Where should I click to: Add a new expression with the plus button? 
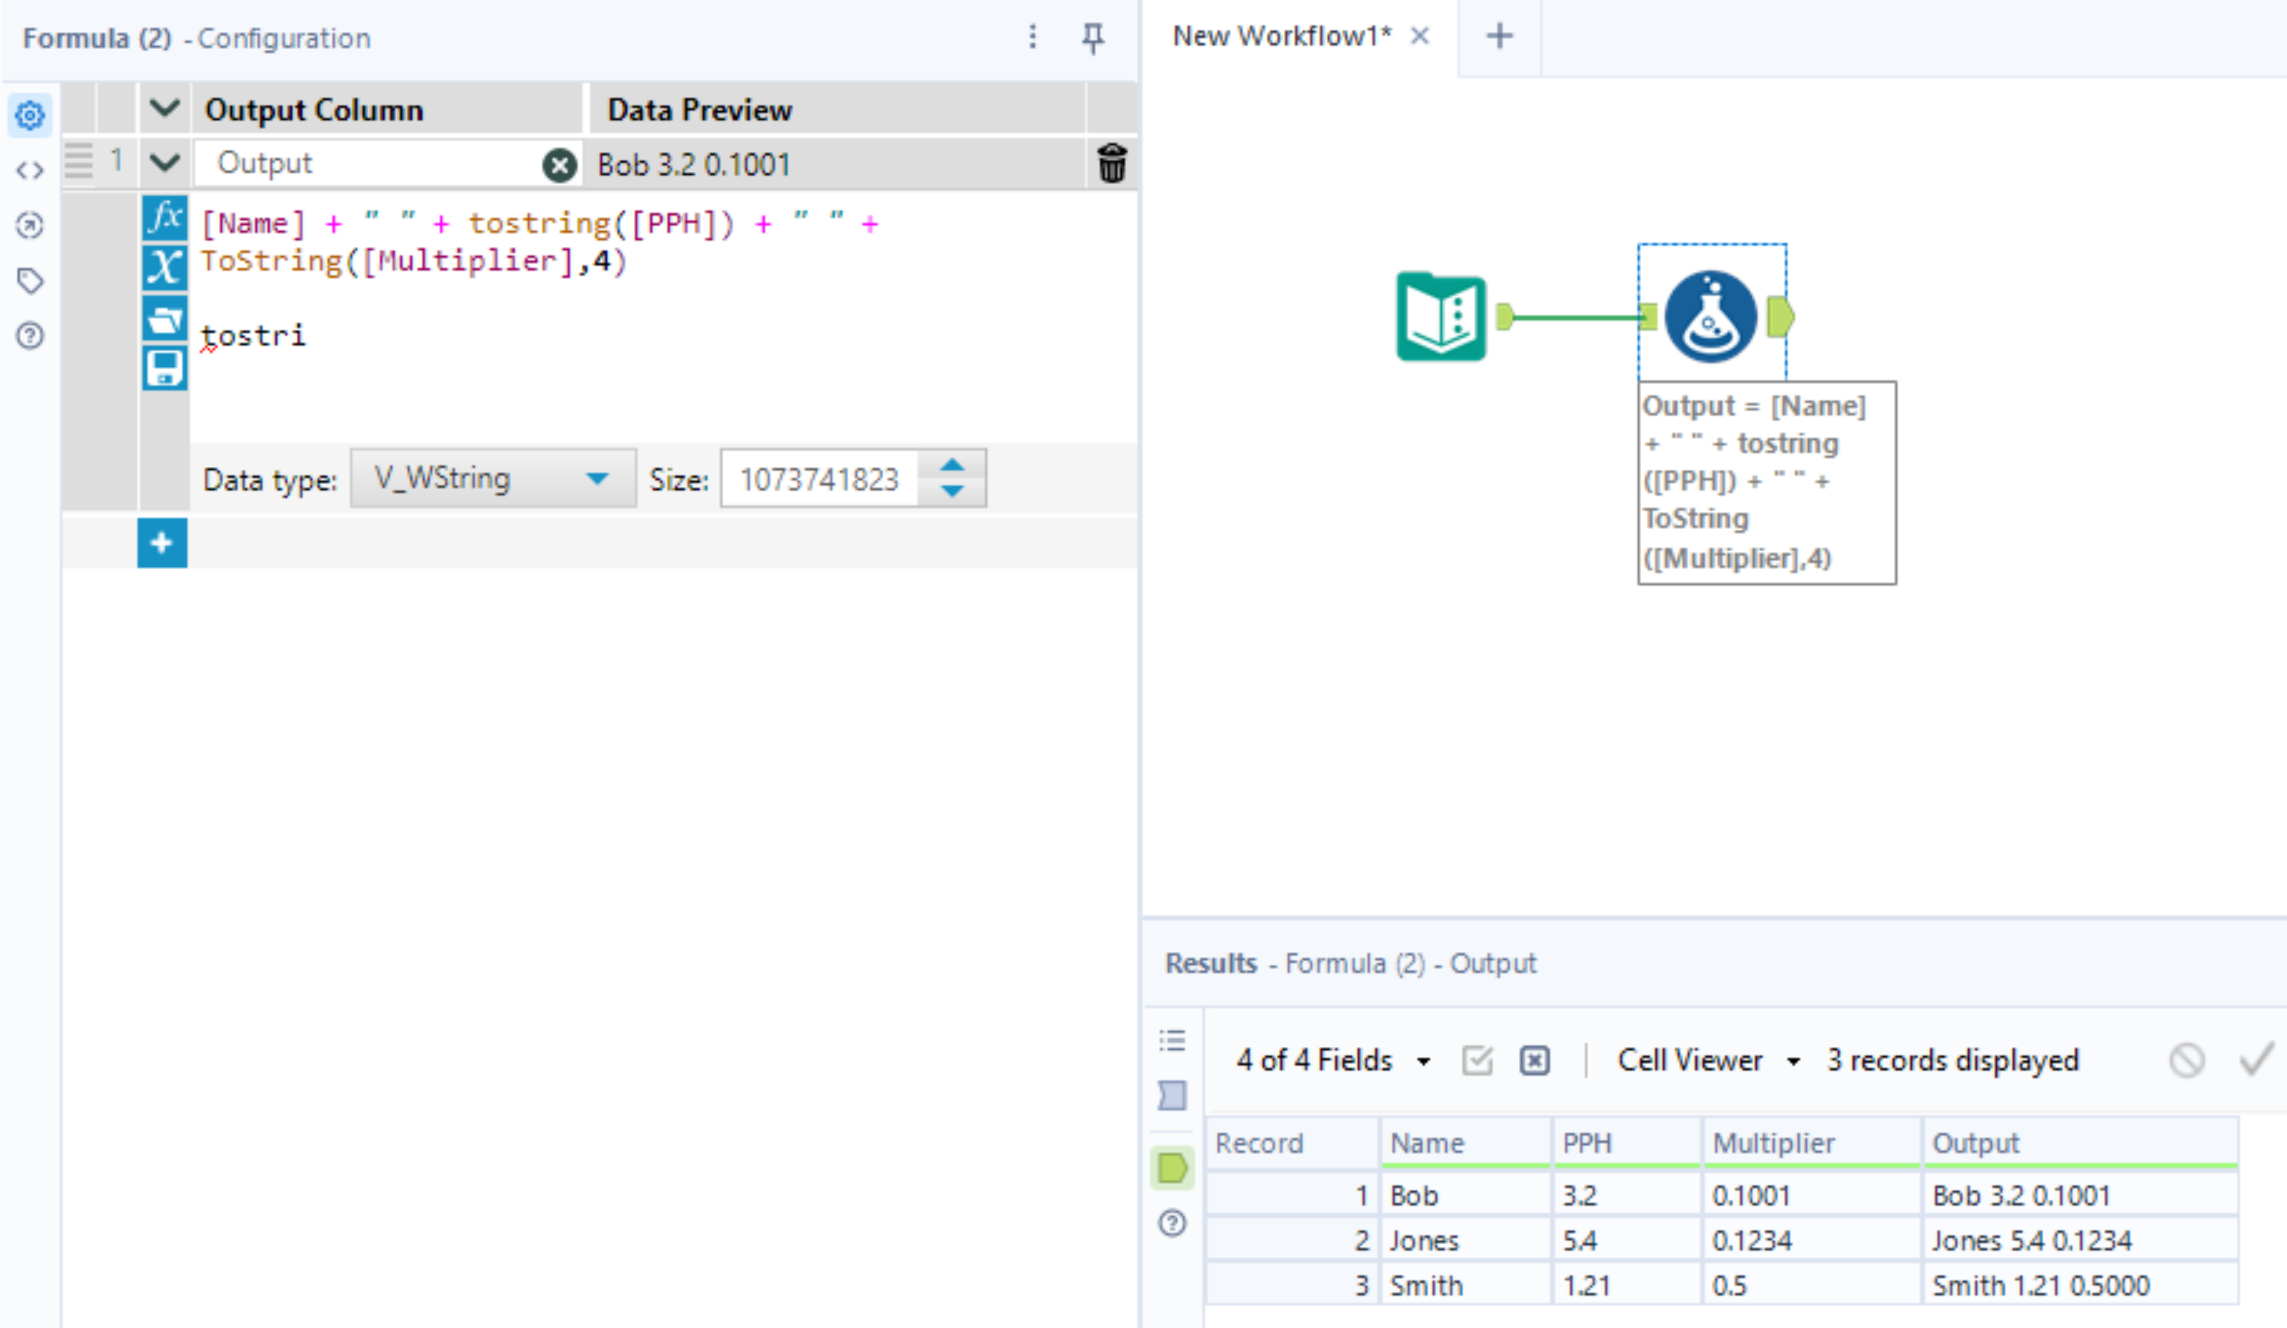[162, 541]
